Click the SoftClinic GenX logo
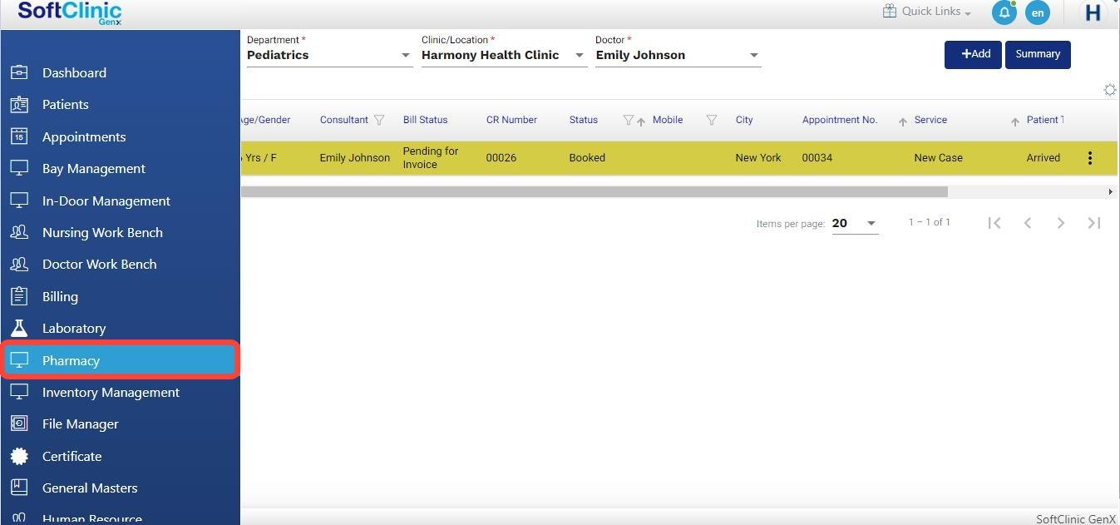The image size is (1120, 525). click(69, 14)
